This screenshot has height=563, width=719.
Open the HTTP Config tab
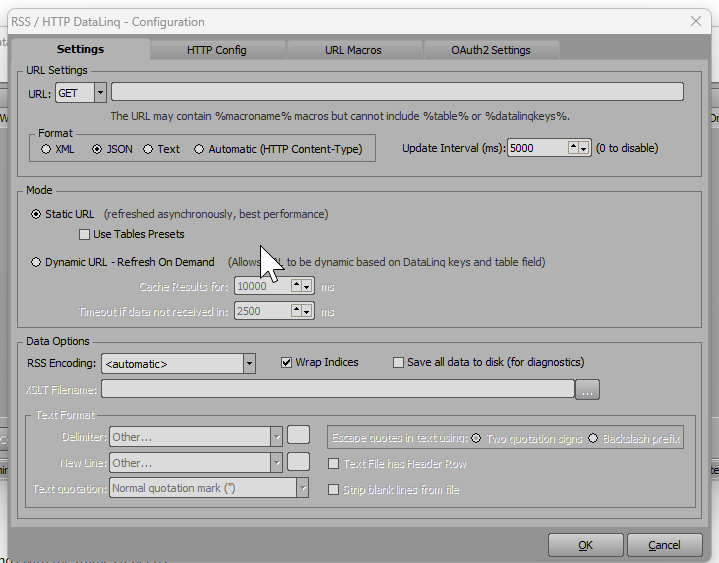pos(216,50)
